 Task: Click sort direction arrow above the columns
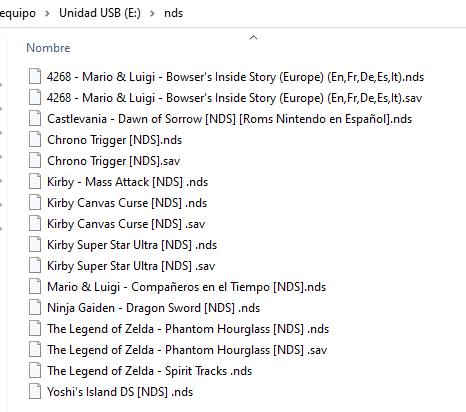(253, 37)
